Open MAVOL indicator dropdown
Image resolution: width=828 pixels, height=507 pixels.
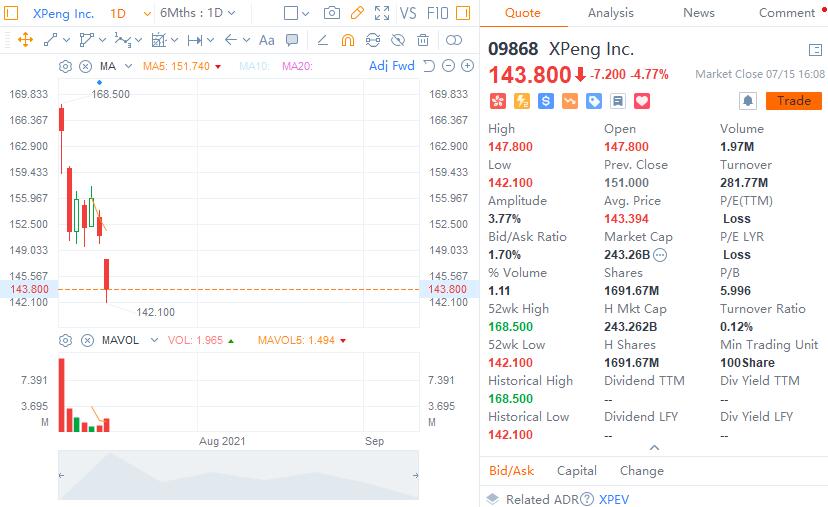coord(154,340)
